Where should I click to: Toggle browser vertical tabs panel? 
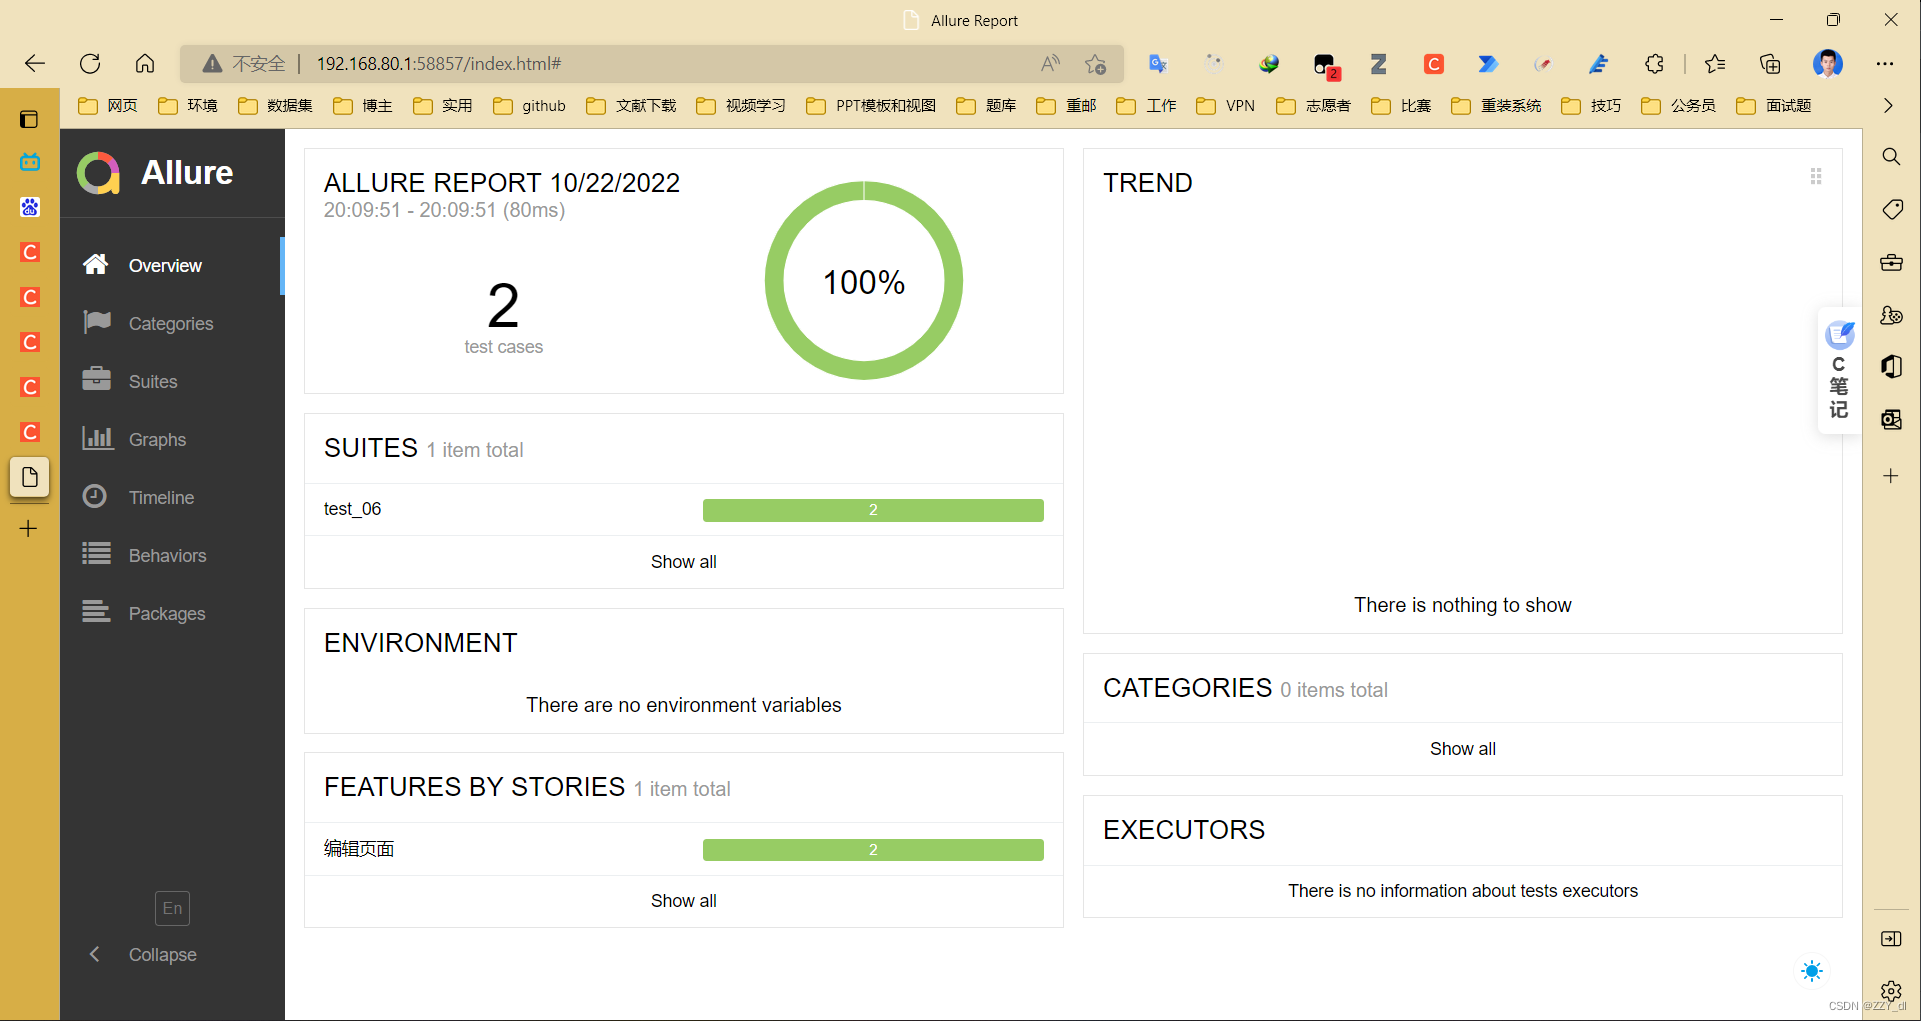pos(29,120)
